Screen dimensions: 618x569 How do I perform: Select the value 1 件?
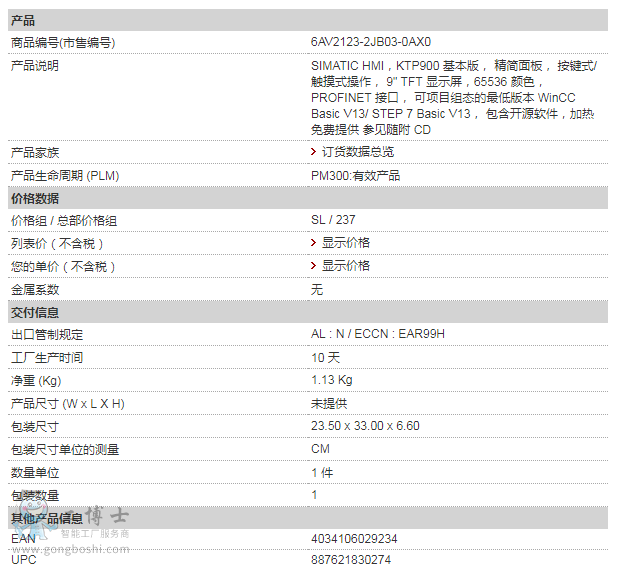(x=322, y=472)
